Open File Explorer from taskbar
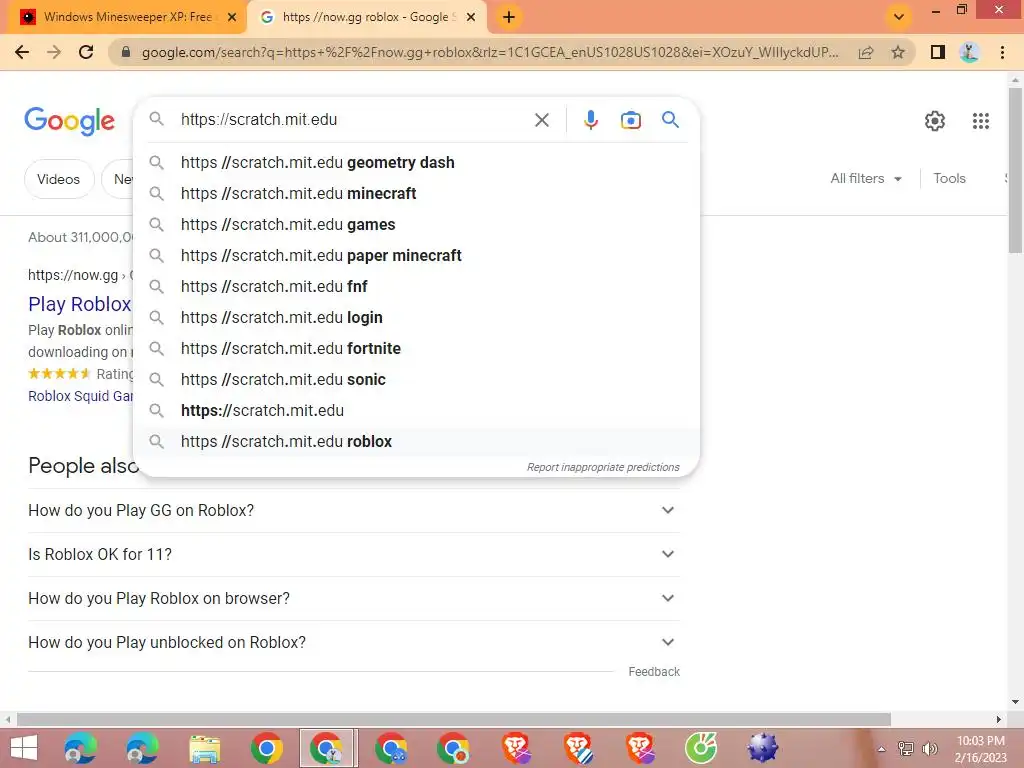 click(x=204, y=748)
